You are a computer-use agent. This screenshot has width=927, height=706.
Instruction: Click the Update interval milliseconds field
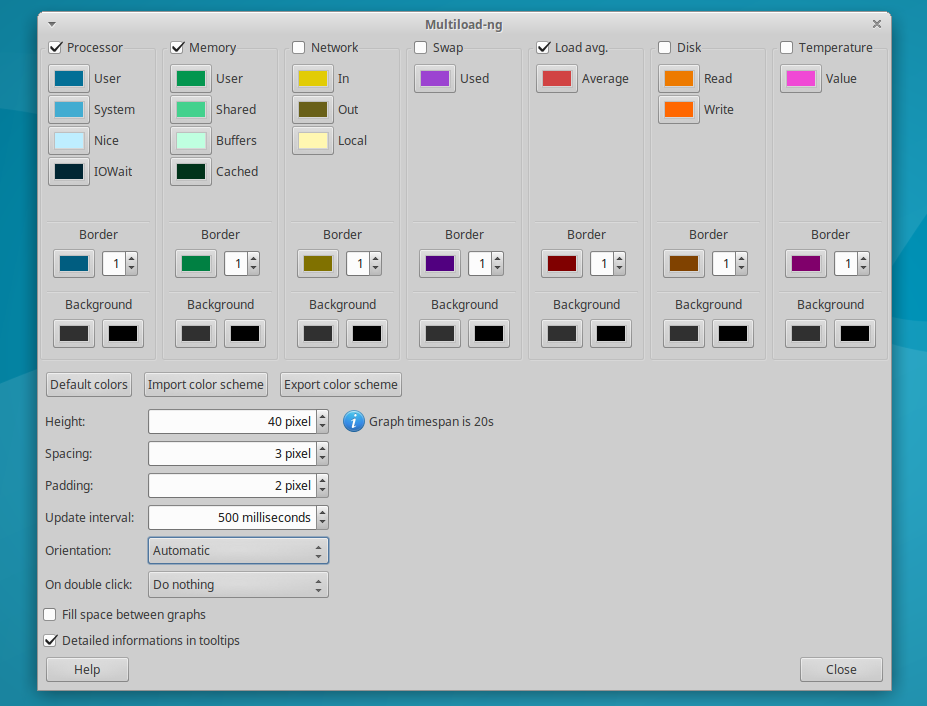pyautogui.click(x=232, y=517)
